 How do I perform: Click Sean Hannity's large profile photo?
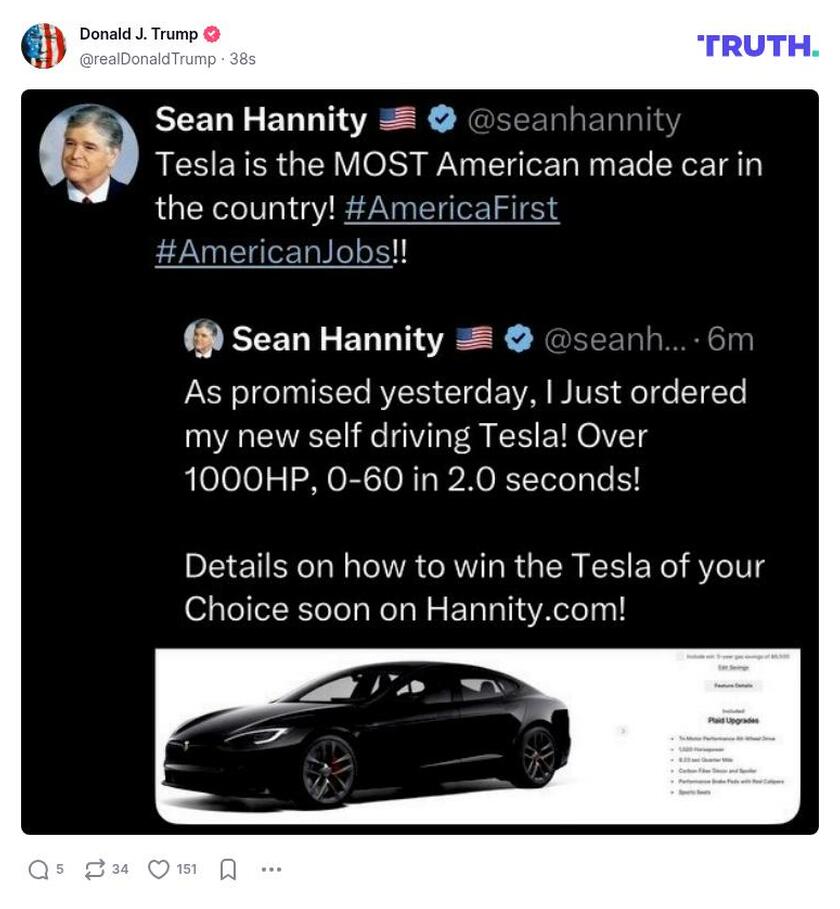click(88, 151)
